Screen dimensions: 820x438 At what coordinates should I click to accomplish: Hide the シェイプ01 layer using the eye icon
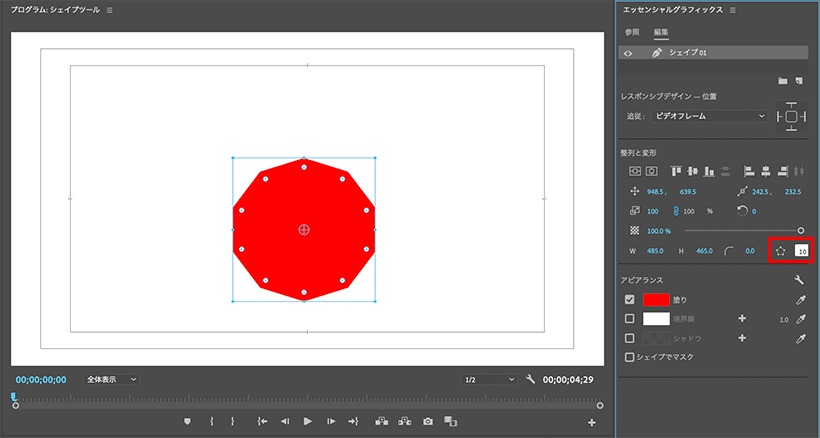click(x=628, y=53)
